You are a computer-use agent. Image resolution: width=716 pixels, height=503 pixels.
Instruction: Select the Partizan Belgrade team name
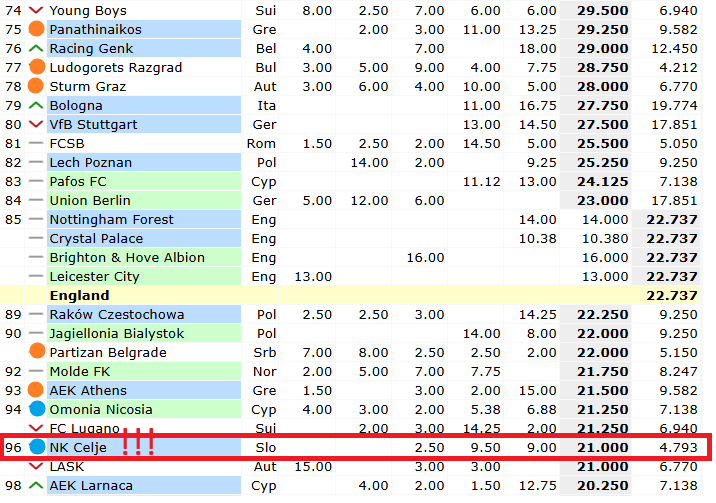point(108,352)
